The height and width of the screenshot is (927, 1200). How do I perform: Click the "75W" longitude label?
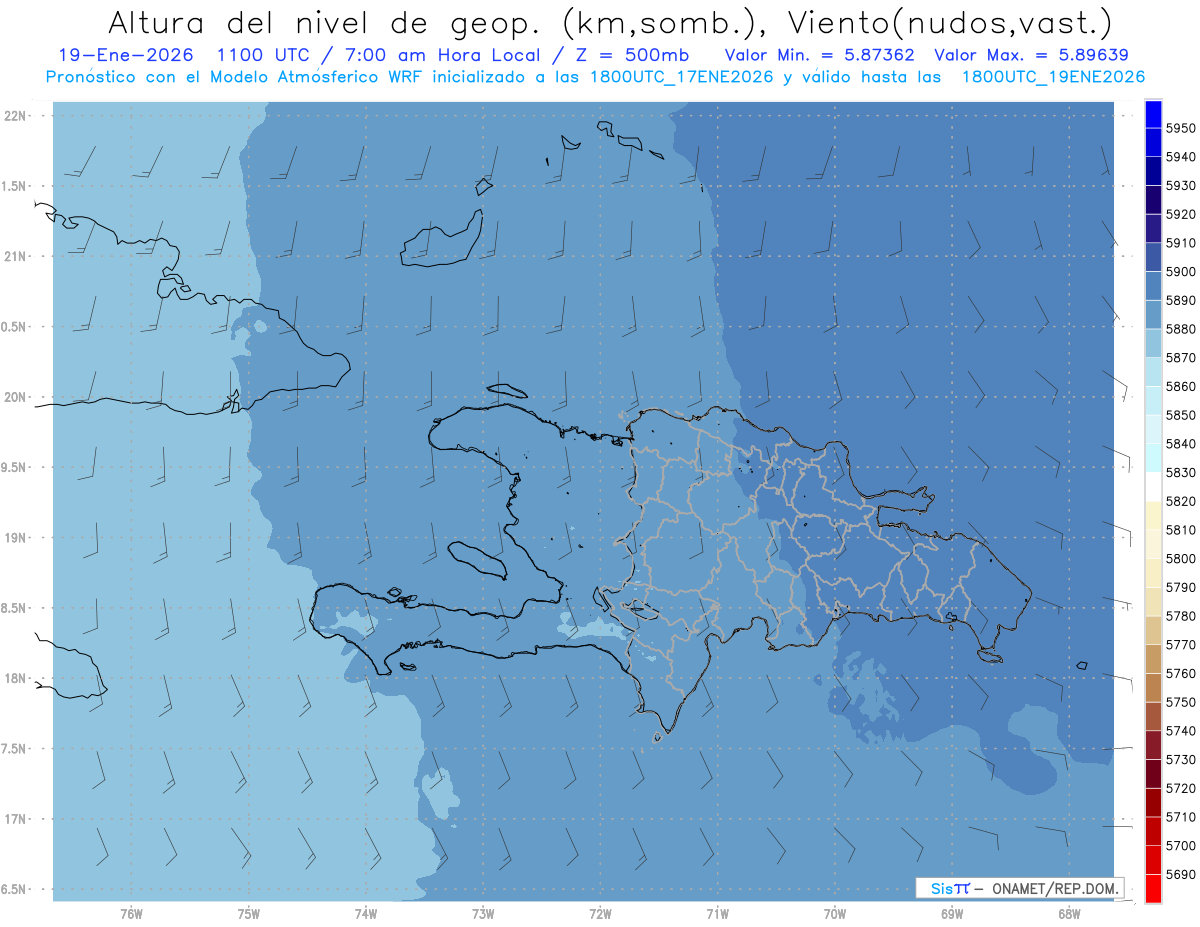(x=249, y=914)
